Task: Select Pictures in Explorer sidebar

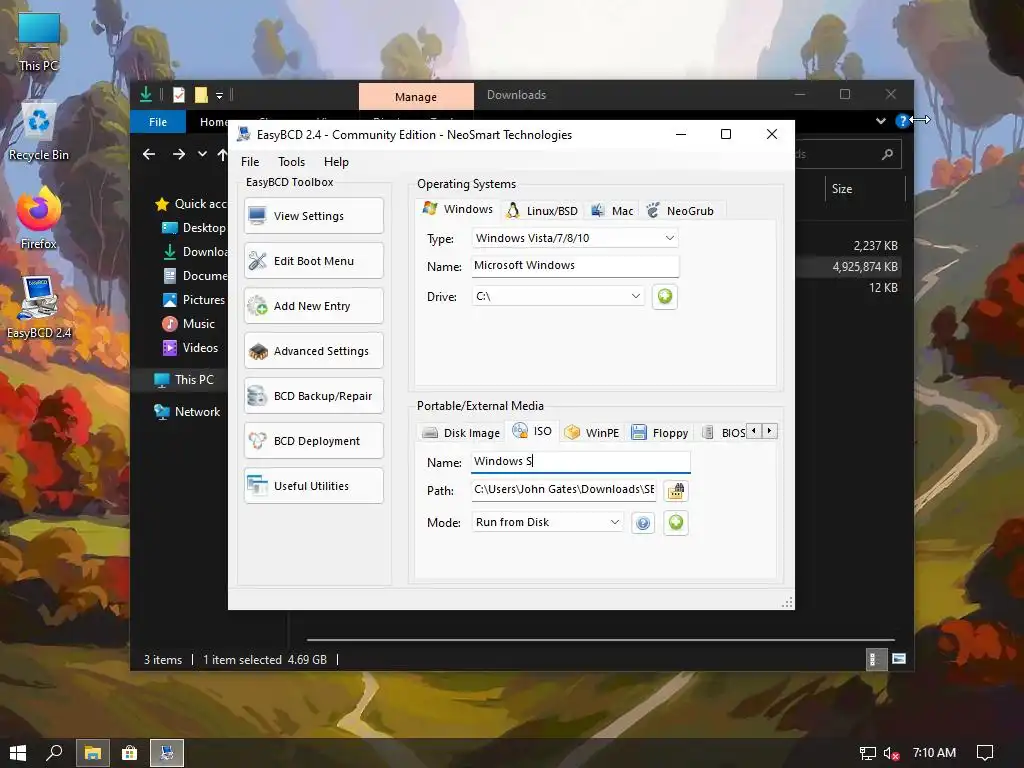Action: coord(194,300)
